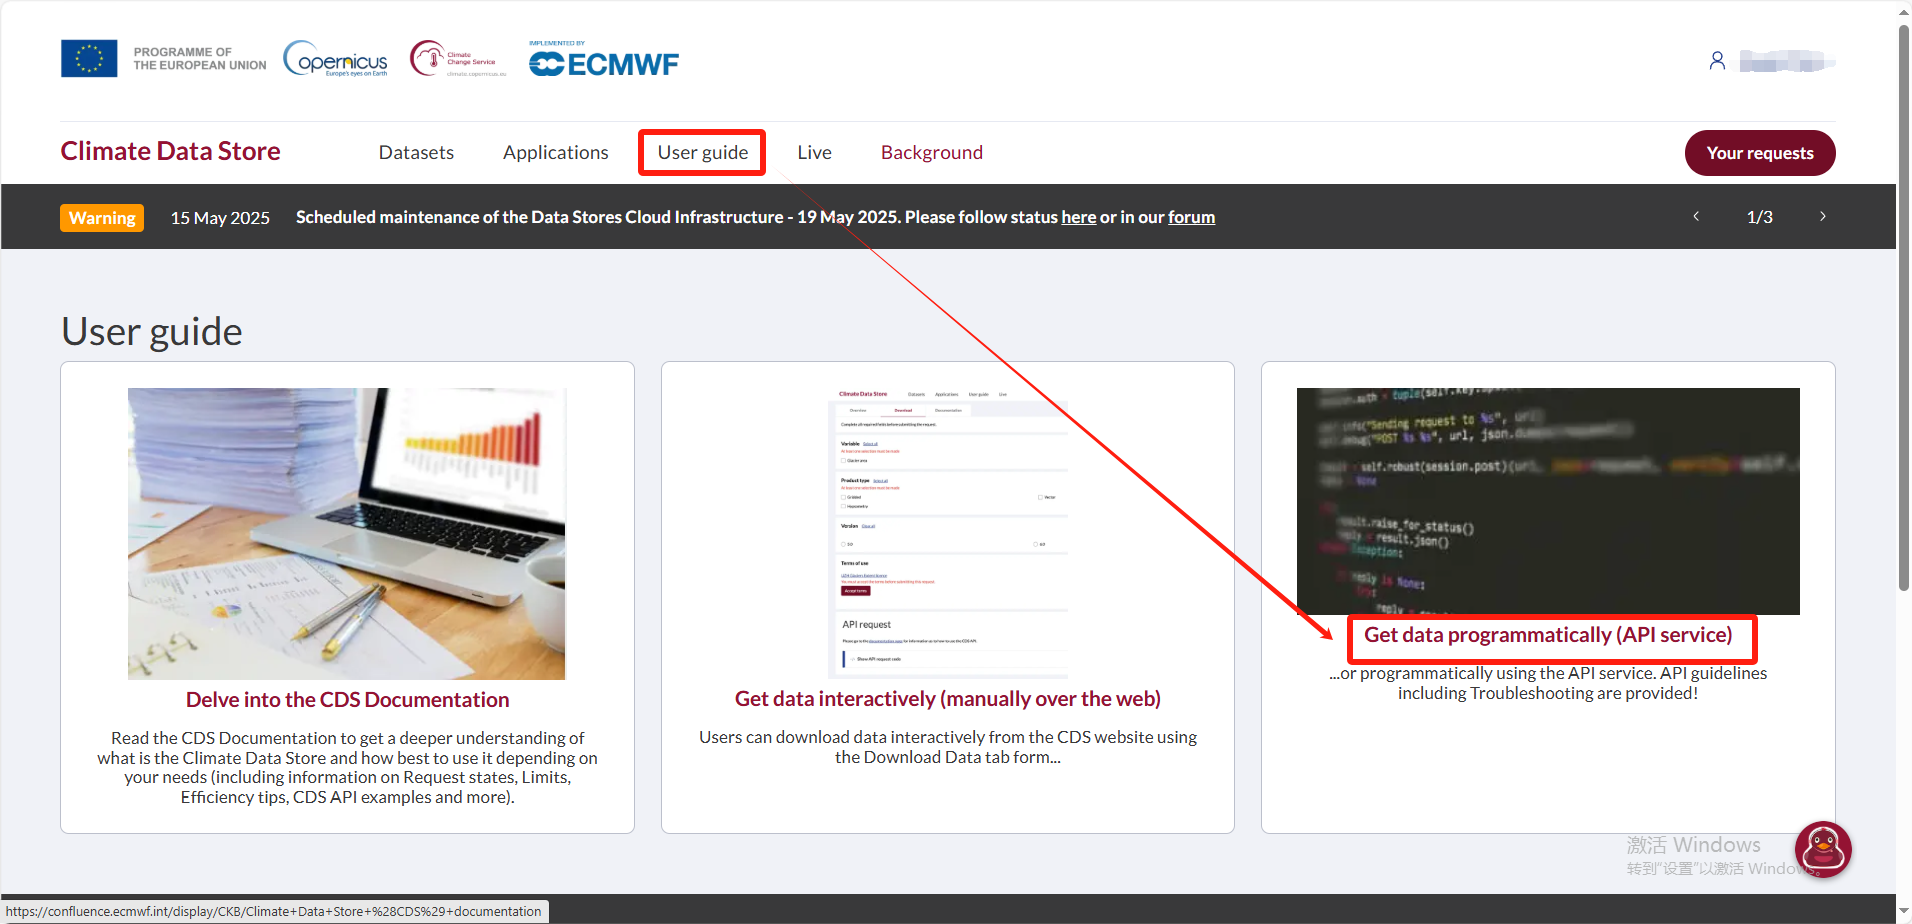This screenshot has width=1912, height=924.
Task: Open the Copernicus logo link
Action: coord(335,59)
